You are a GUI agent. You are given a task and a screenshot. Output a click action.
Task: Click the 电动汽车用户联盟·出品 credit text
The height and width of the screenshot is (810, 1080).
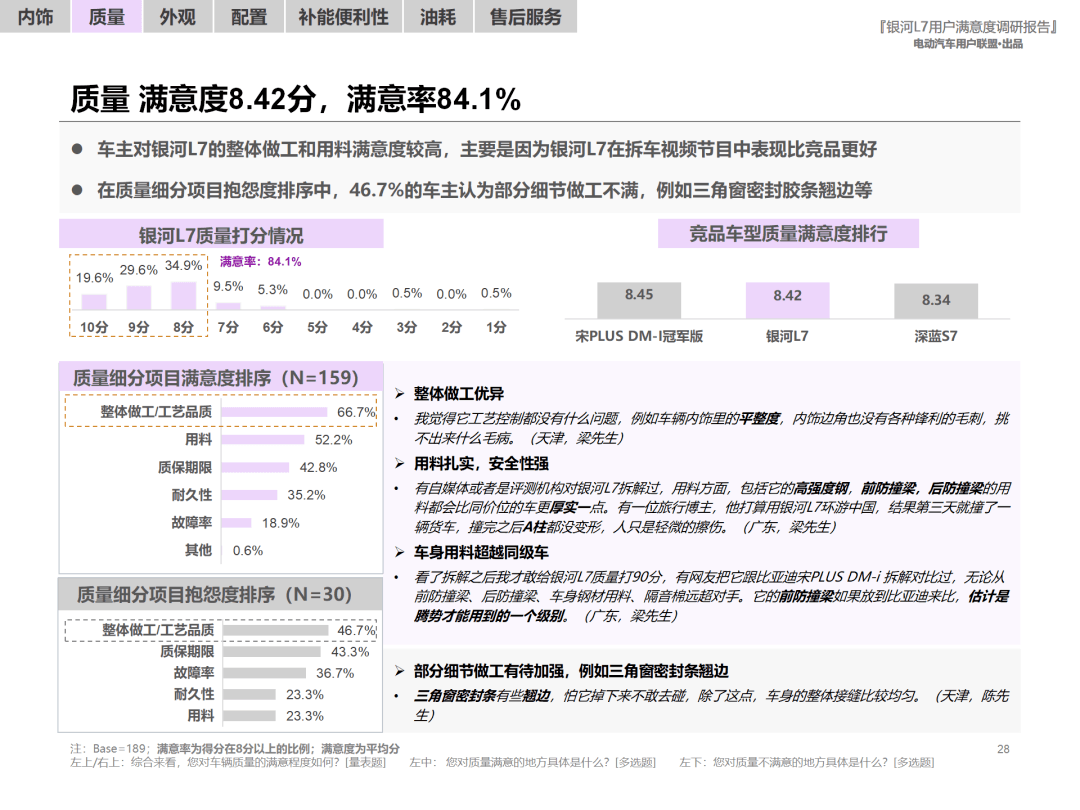[968, 44]
